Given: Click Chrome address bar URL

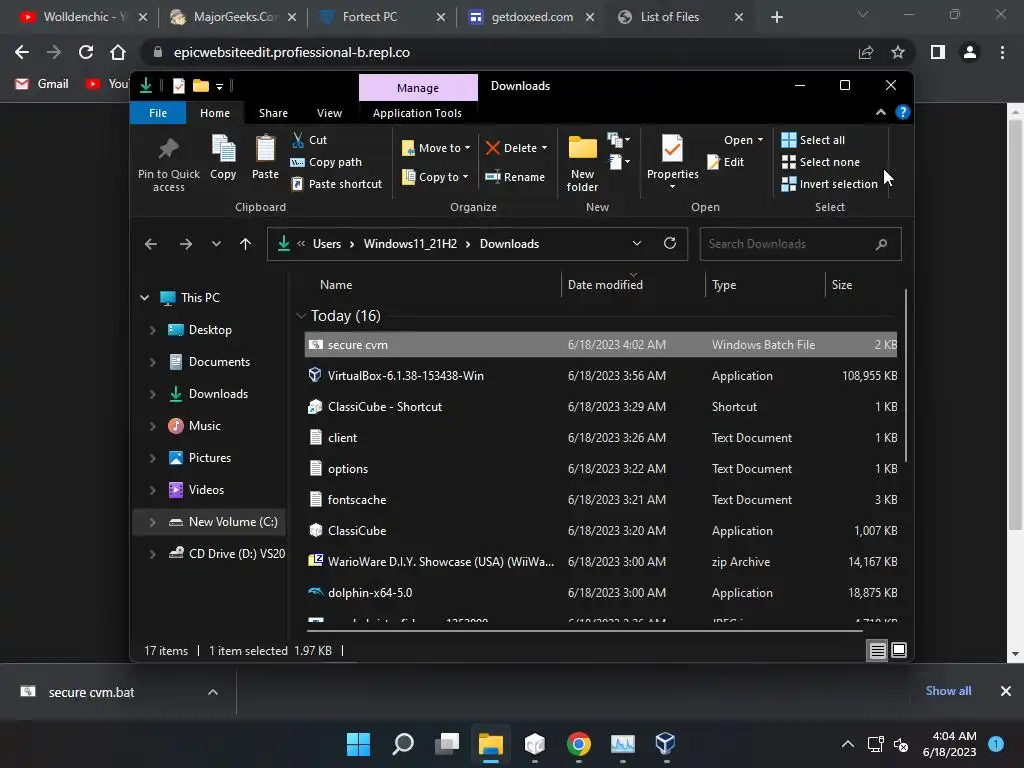Looking at the screenshot, I should [291, 52].
